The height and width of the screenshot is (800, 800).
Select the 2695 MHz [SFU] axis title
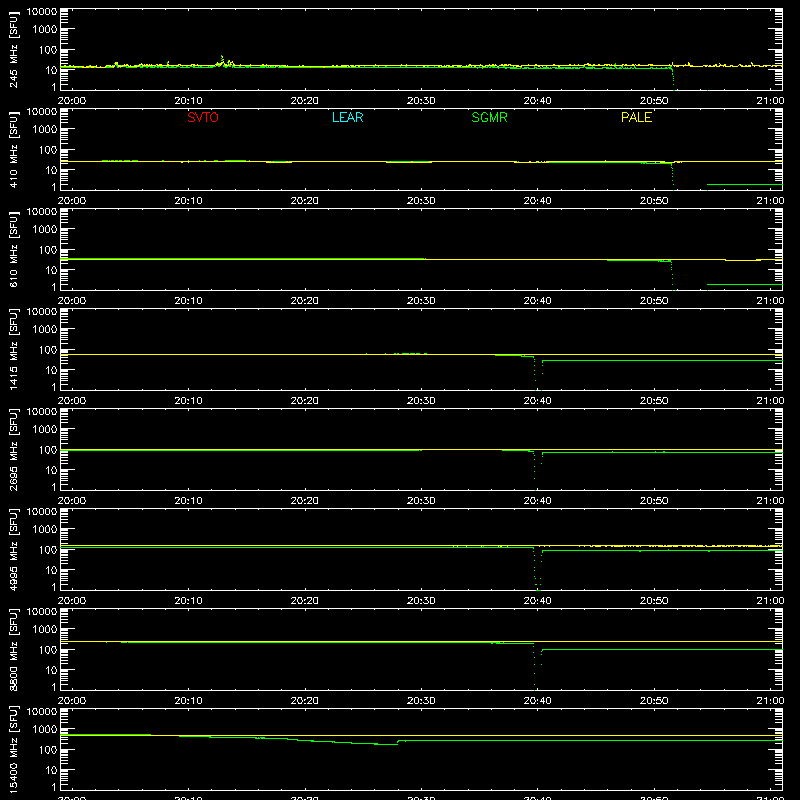14,449
